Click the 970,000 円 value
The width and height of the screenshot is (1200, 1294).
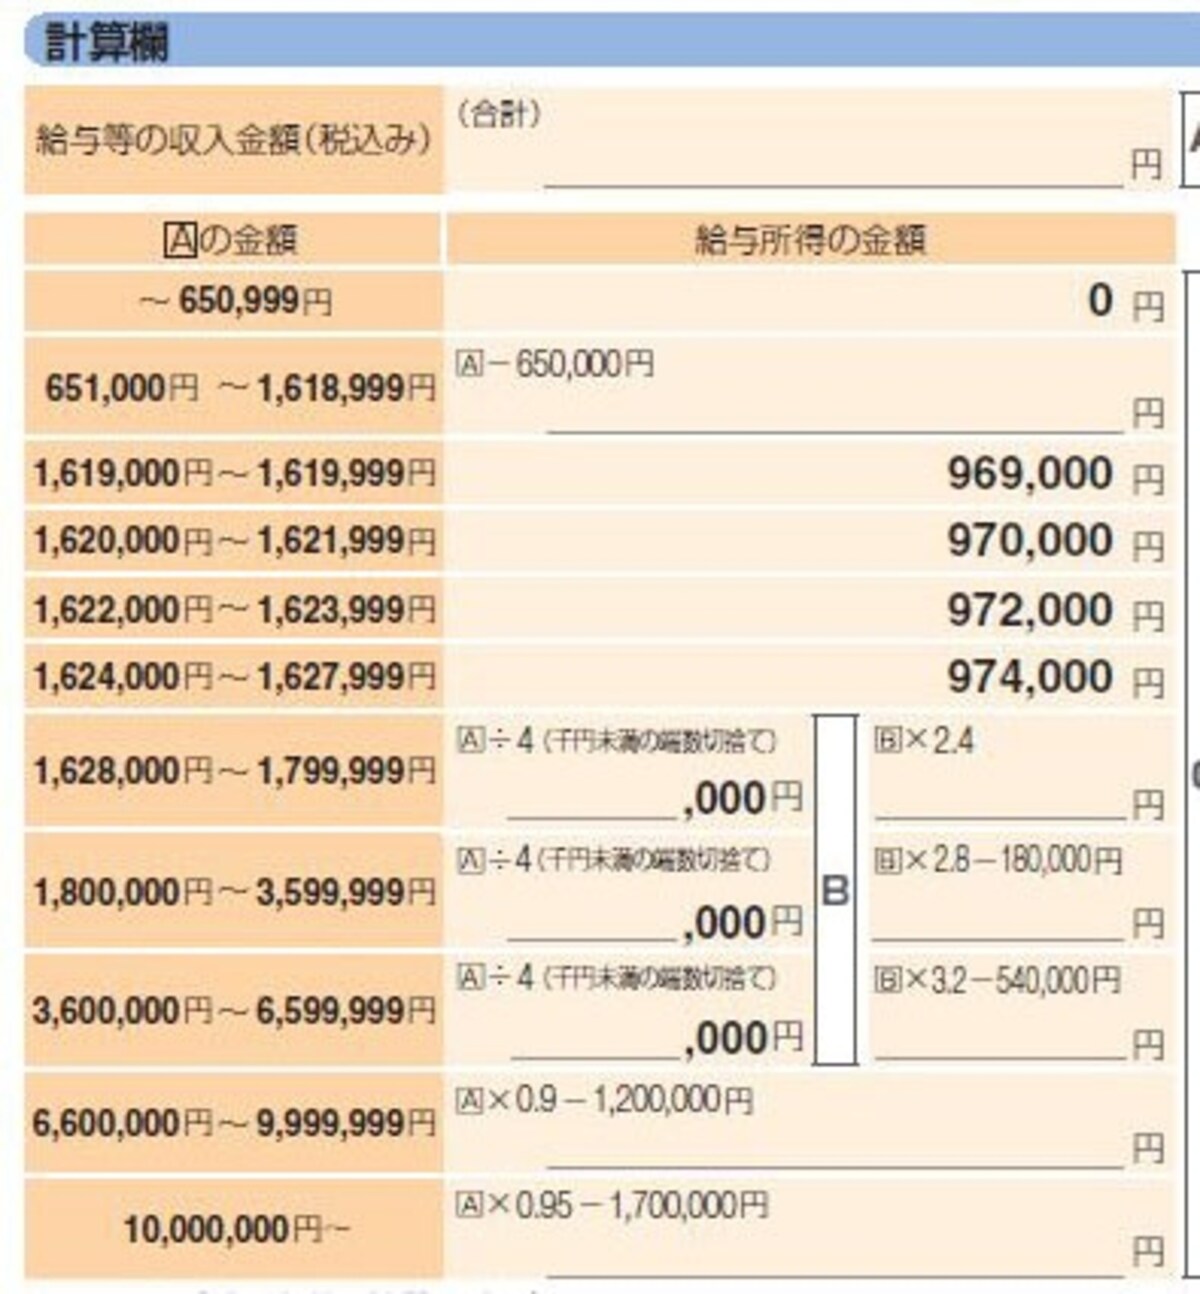coord(1056,542)
